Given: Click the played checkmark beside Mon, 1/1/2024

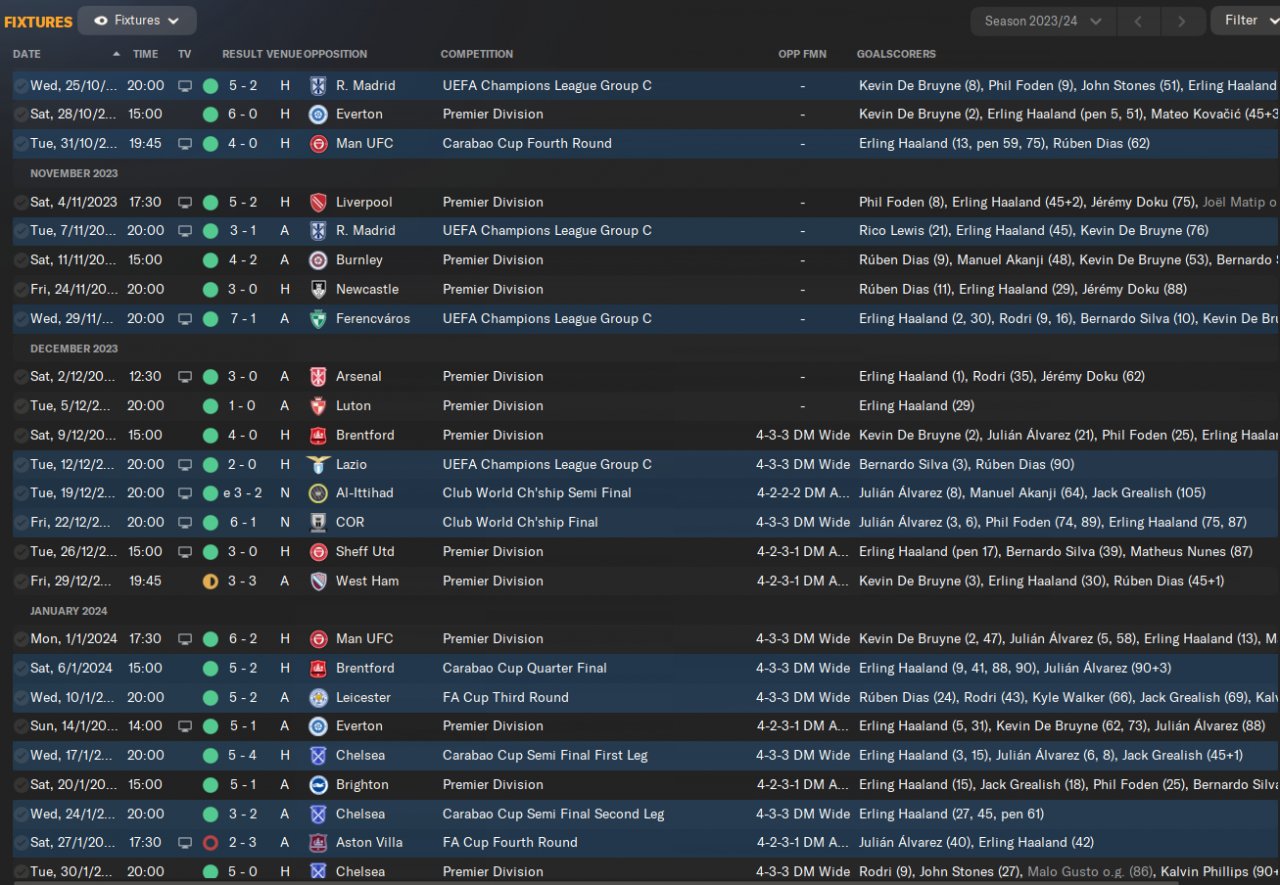Looking at the screenshot, I should pyautogui.click(x=20, y=639).
